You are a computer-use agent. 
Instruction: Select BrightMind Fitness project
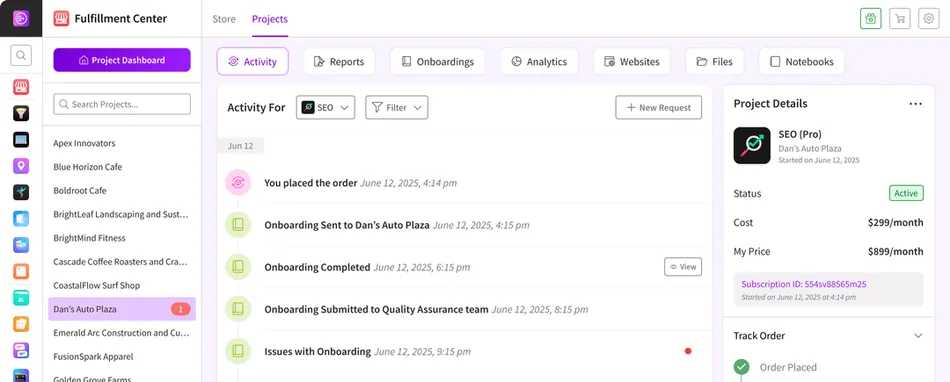click(90, 238)
